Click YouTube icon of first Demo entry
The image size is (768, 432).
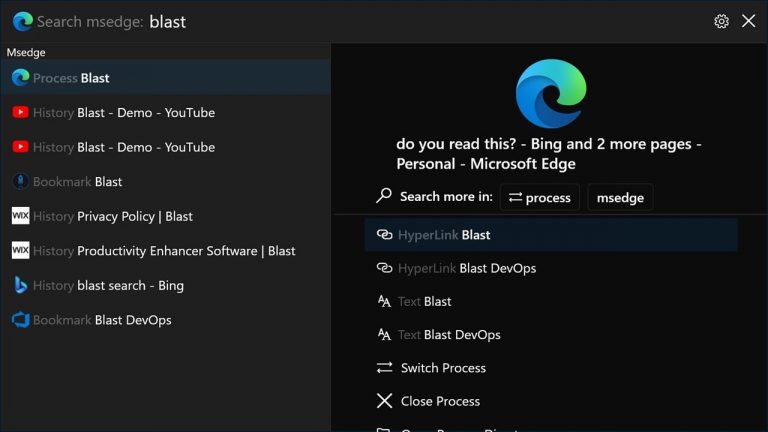click(21, 112)
